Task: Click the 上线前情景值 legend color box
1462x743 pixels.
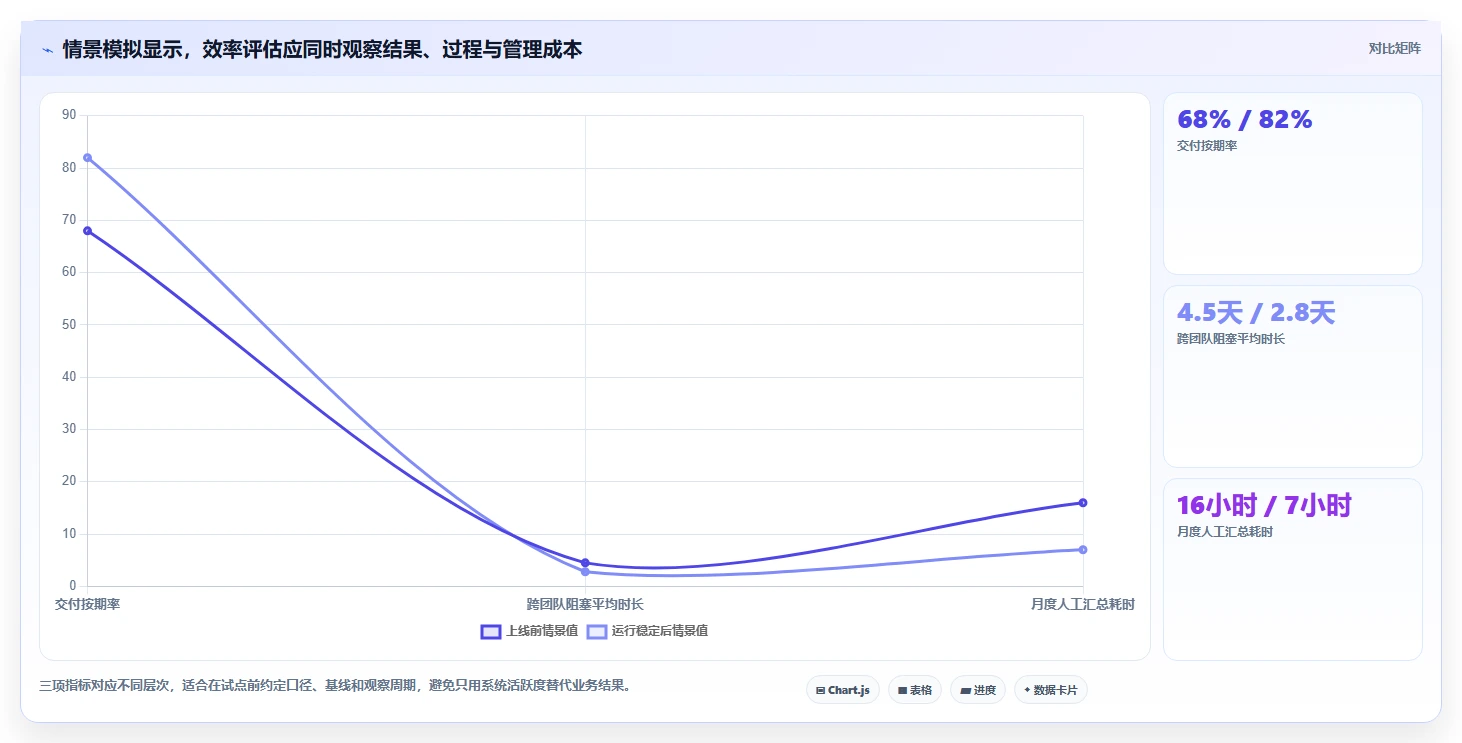Action: click(491, 631)
